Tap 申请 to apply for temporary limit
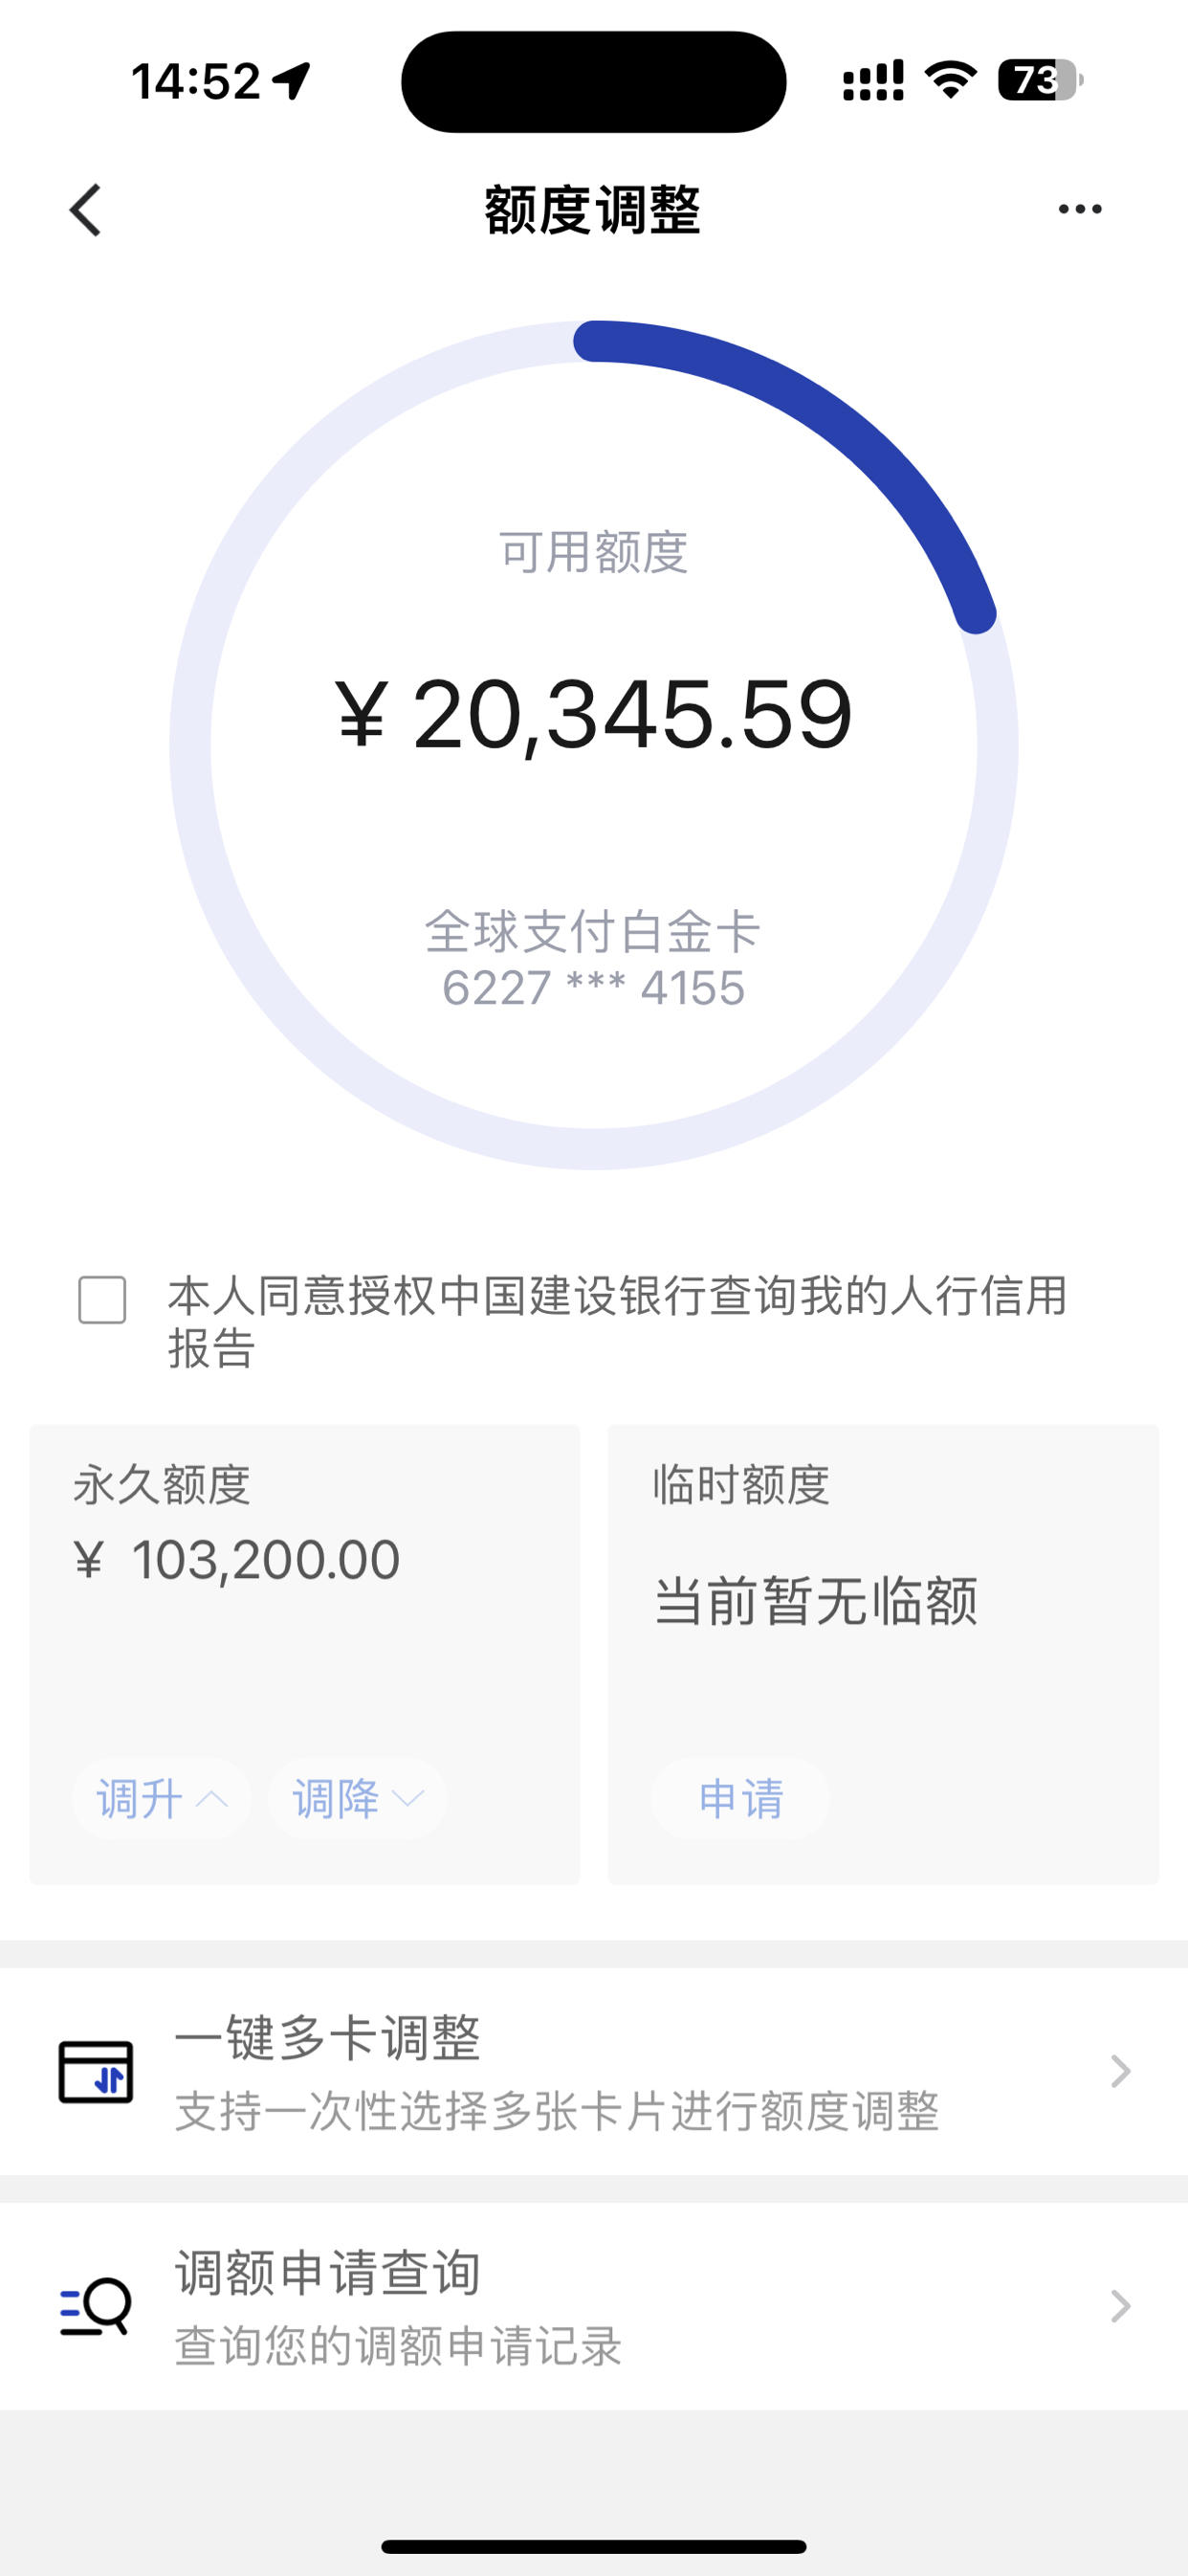The height and width of the screenshot is (2576, 1188). (x=740, y=1799)
